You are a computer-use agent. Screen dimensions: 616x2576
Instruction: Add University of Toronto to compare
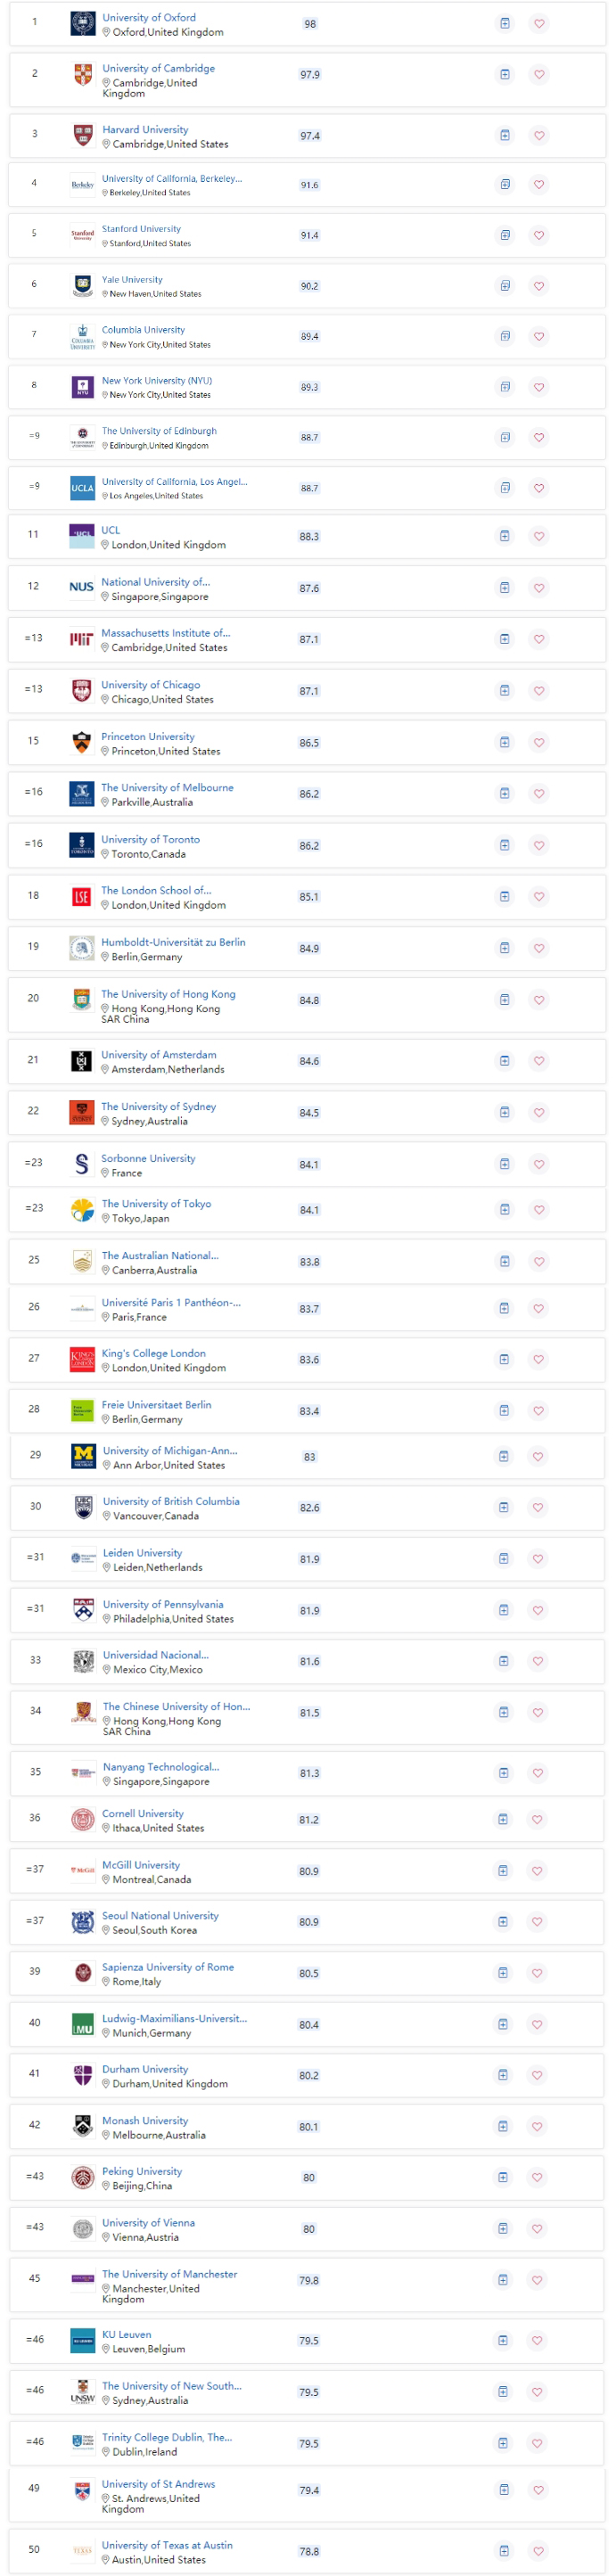(505, 846)
